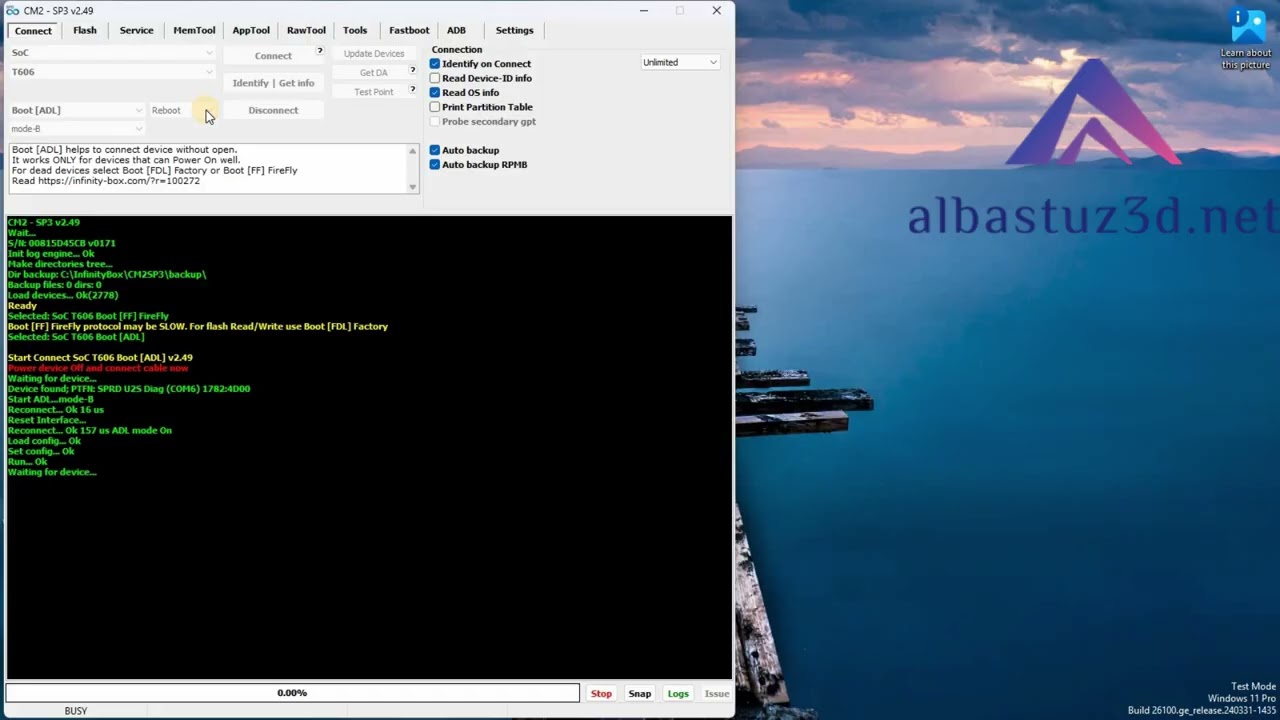Enable Read Device-ID info checkbox
1280x720 pixels.
click(435, 78)
